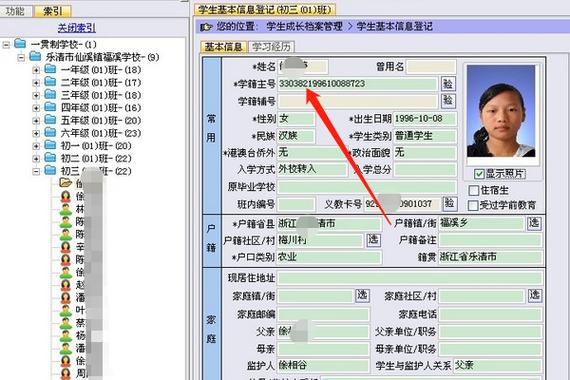Click the 选 button next to 家庭镇/街
The height and width of the screenshot is (380, 570).
(362, 296)
